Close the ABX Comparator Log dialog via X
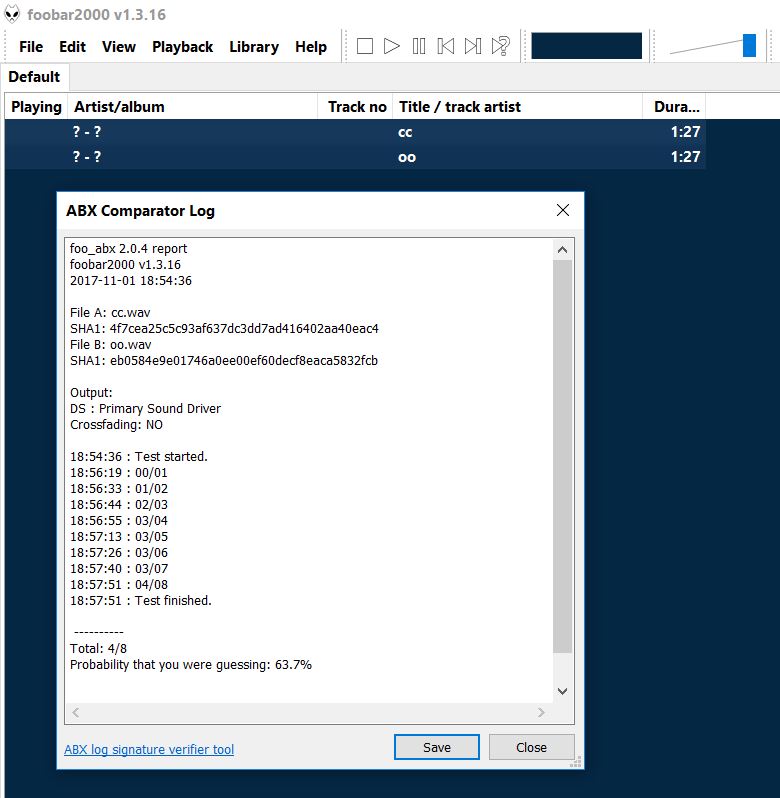Viewport: 780px width, 798px height. click(x=562, y=210)
